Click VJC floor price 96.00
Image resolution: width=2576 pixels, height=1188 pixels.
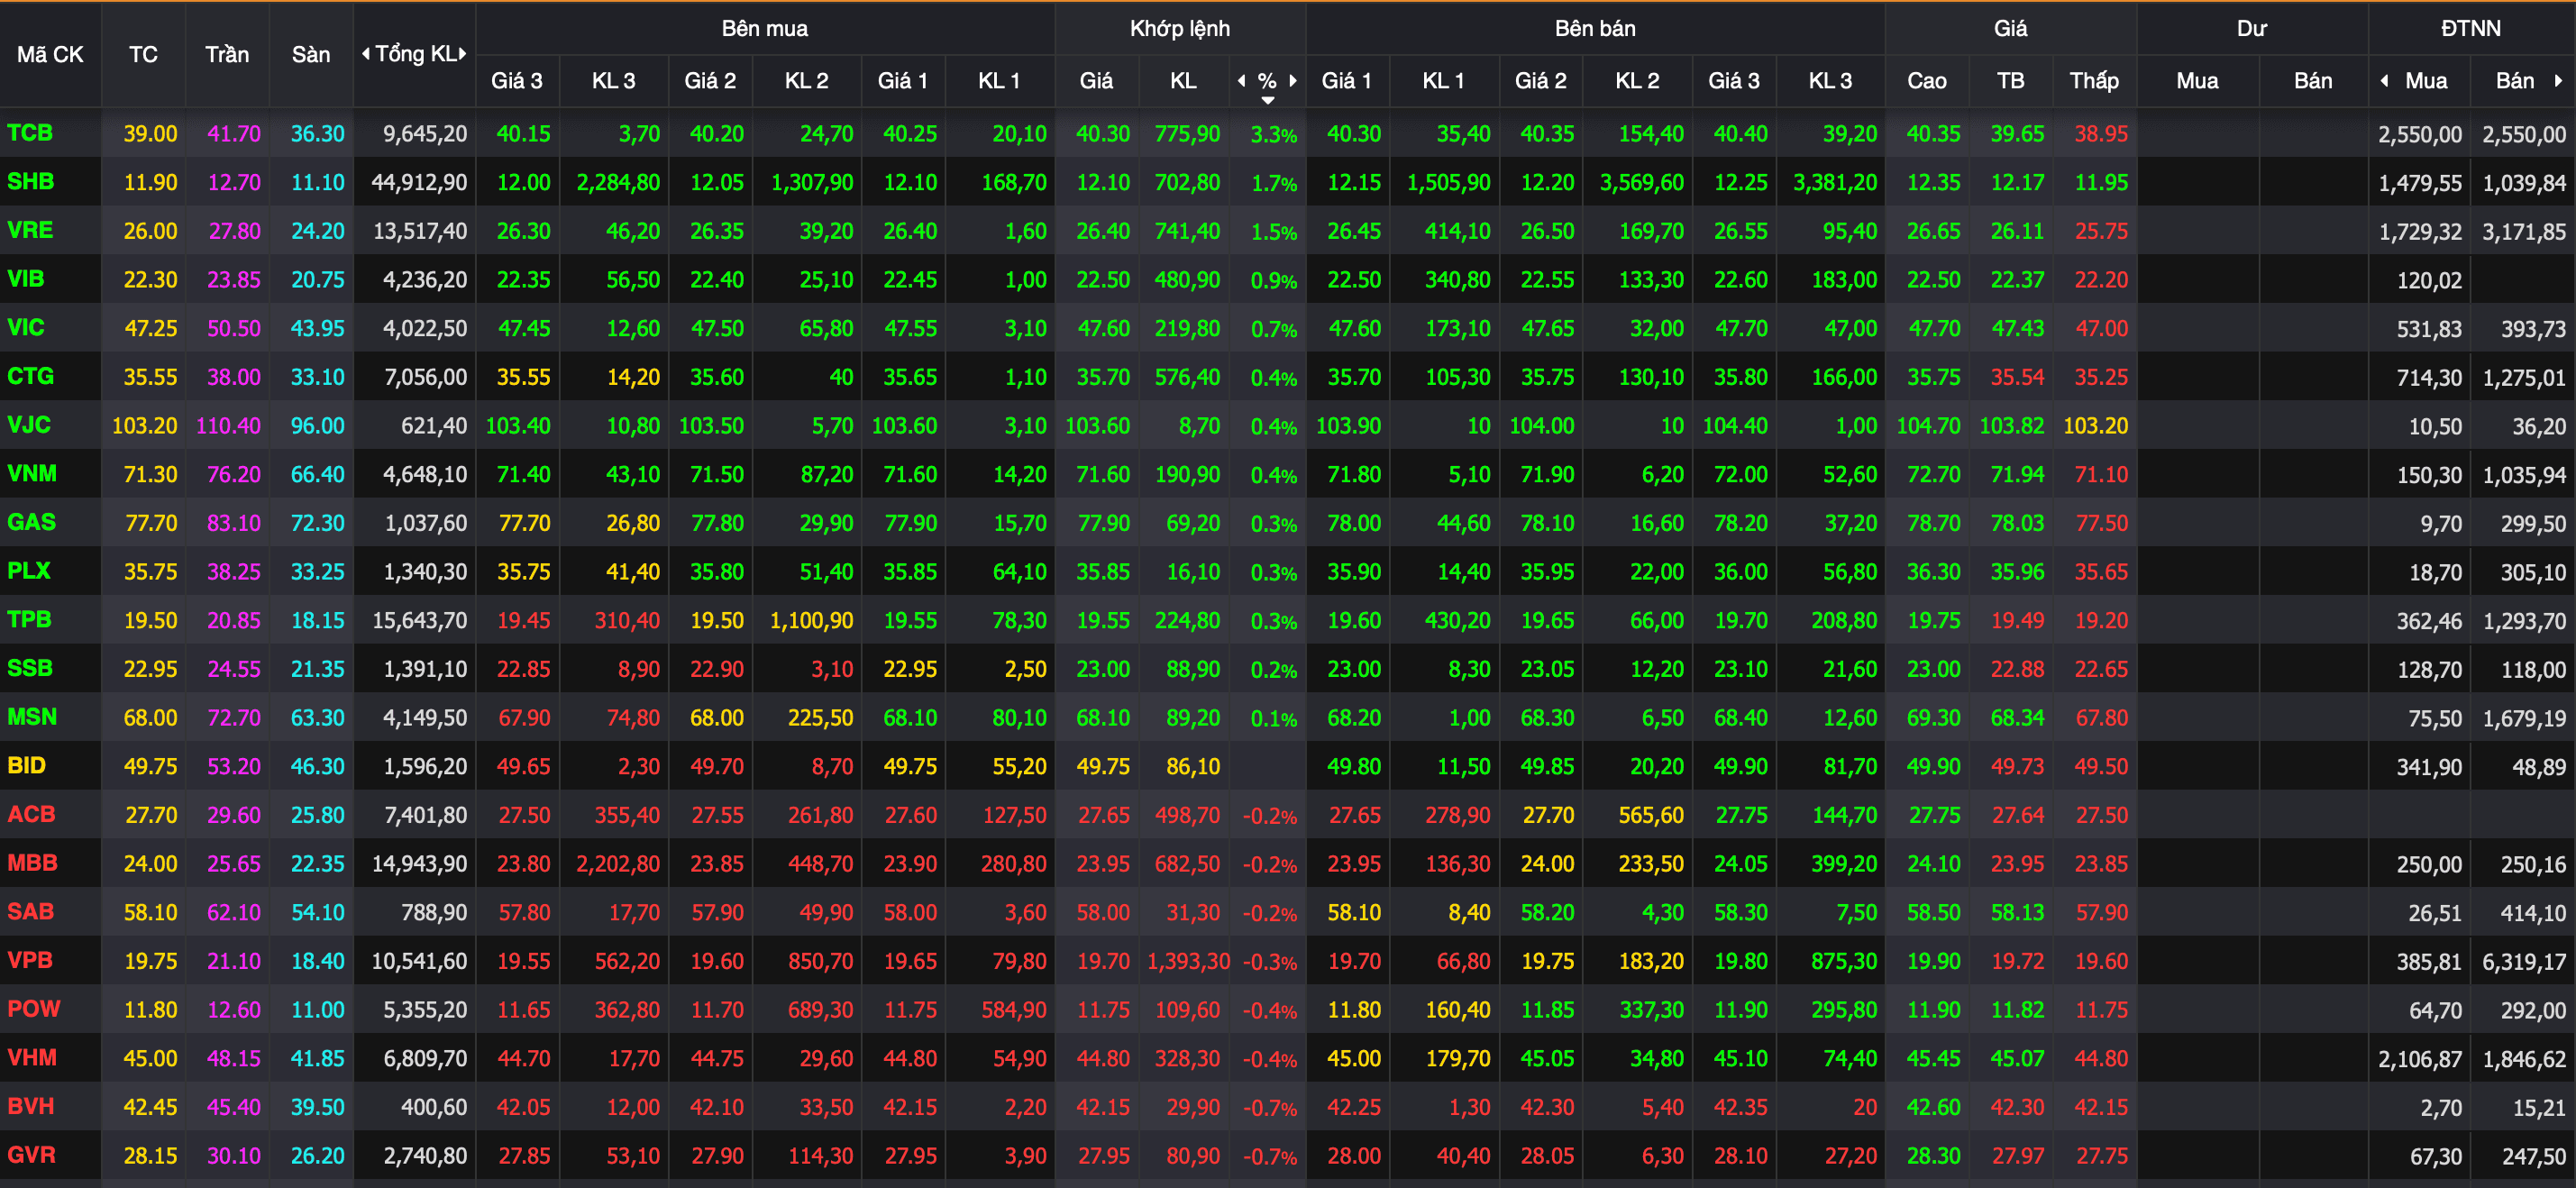(x=317, y=426)
